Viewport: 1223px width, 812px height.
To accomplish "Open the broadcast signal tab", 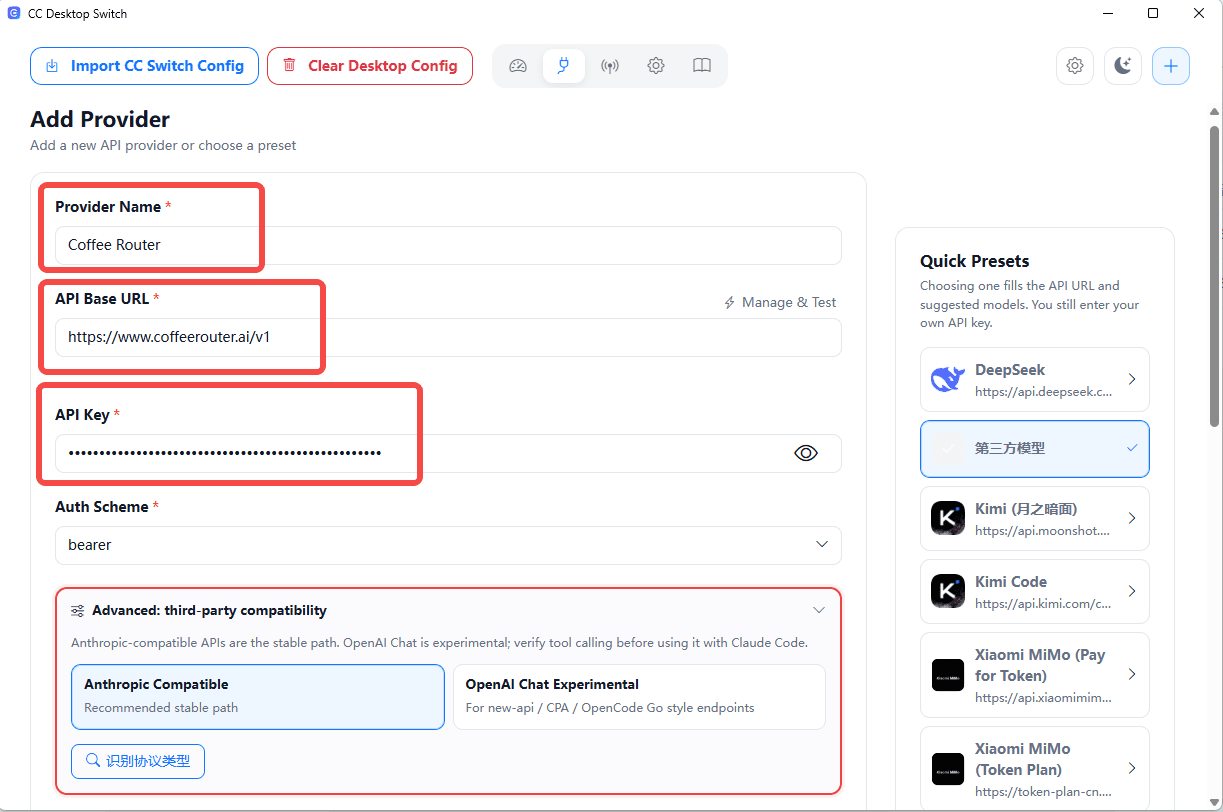I will pyautogui.click(x=610, y=66).
